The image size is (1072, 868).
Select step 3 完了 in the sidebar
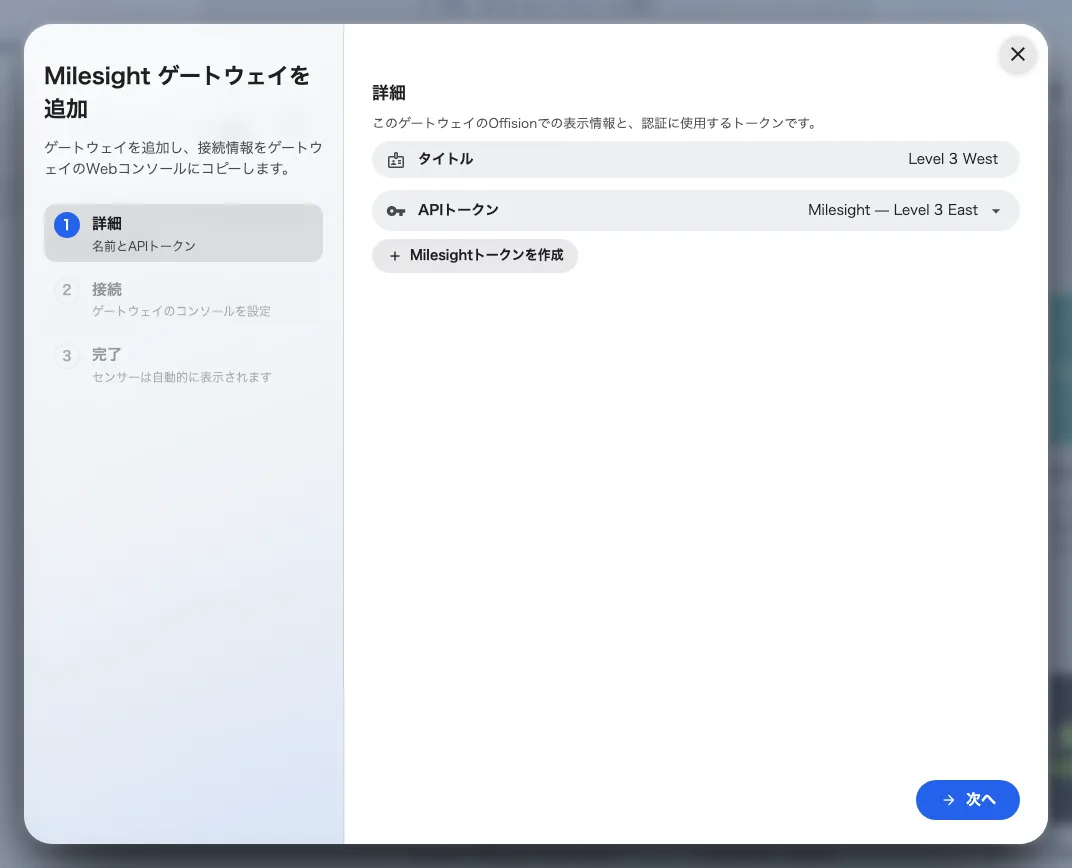pyautogui.click(x=183, y=364)
